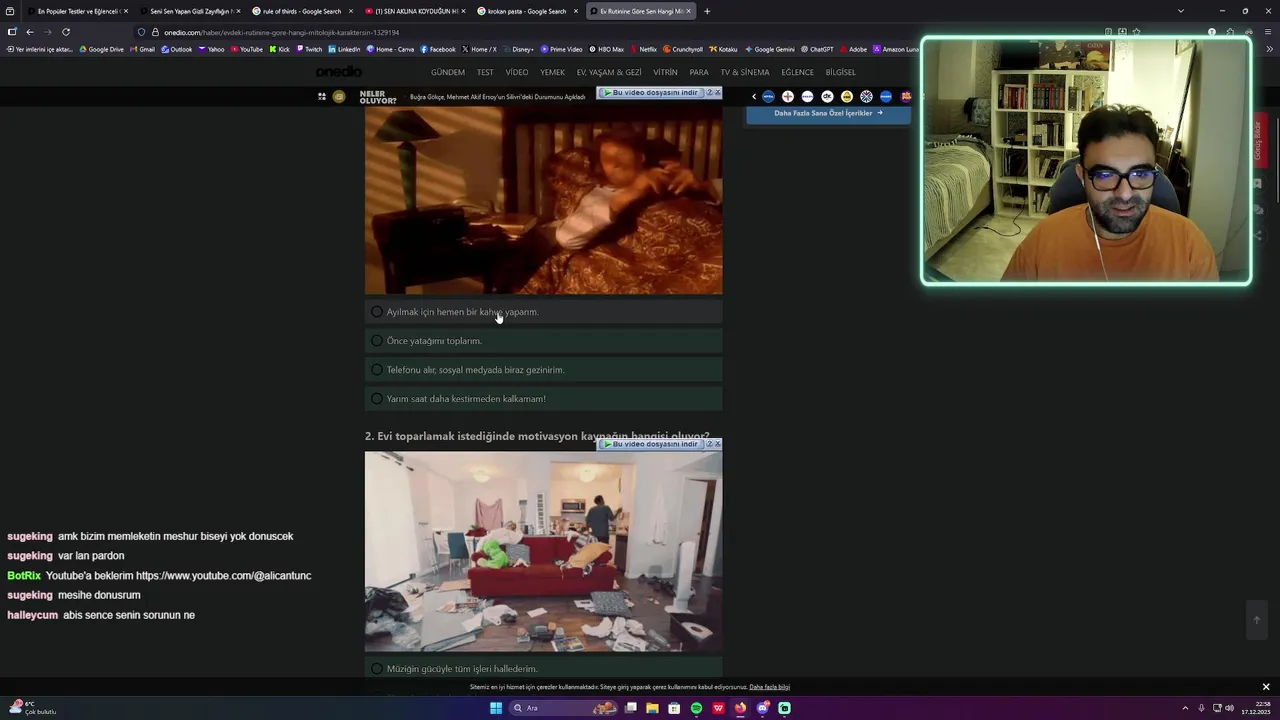Viewport: 1280px width, 720px height.
Task: Dismiss the cookie notice with the X
Action: (1266, 687)
